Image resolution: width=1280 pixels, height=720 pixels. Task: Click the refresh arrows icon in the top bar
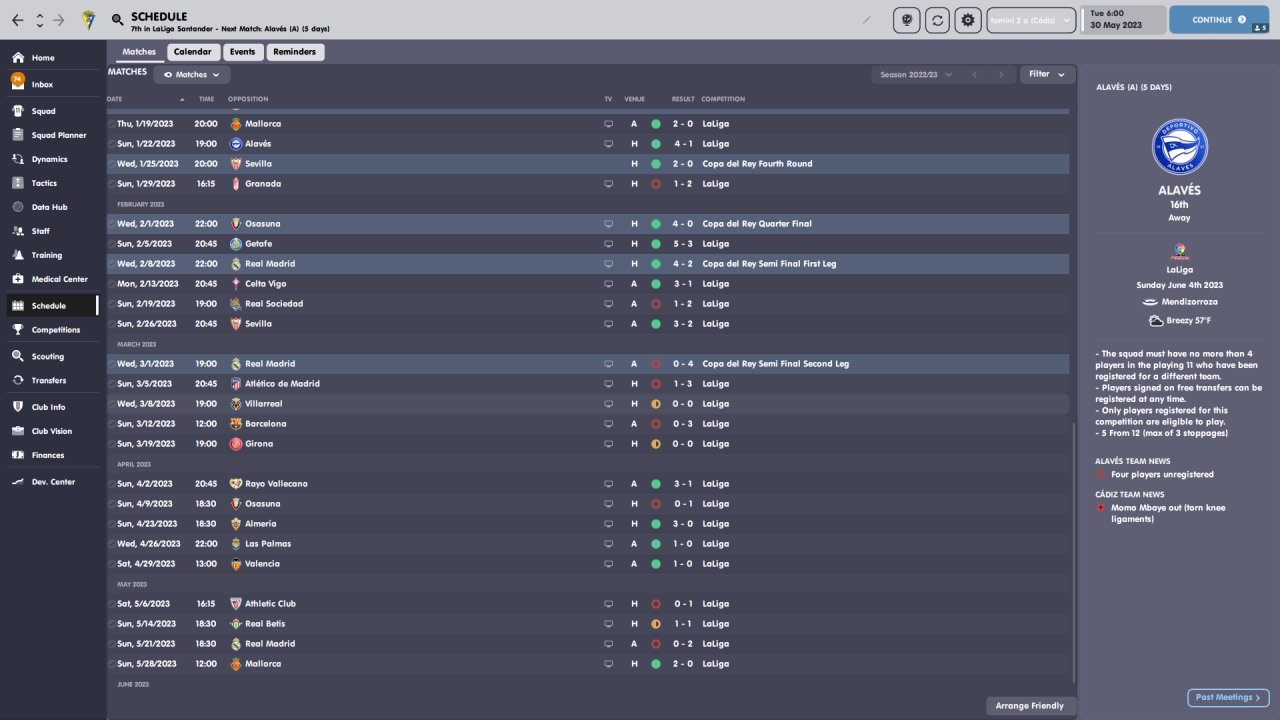pyautogui.click(x=937, y=20)
